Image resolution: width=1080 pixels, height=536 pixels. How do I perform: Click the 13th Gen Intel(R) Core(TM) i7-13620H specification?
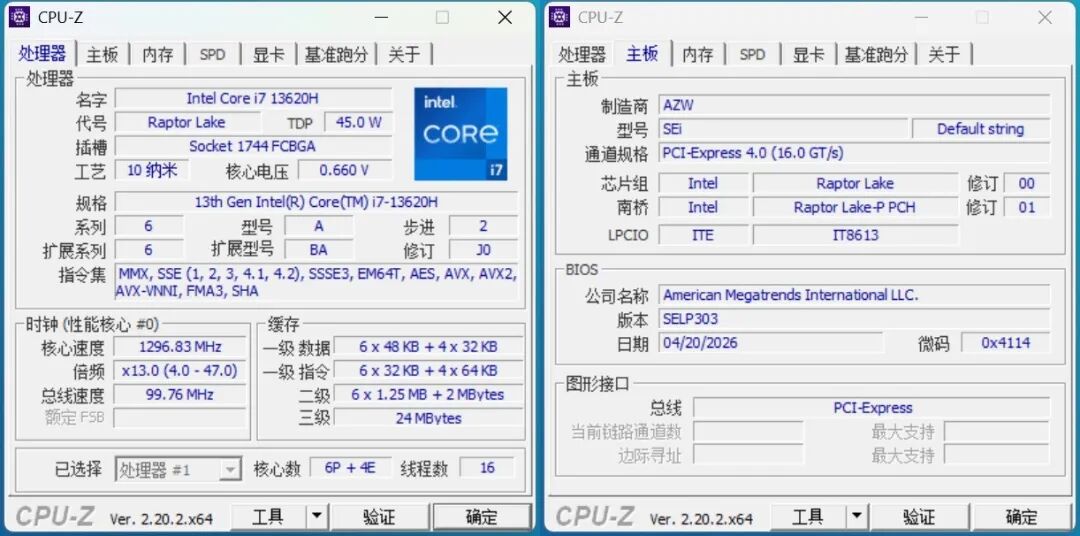tap(316, 202)
